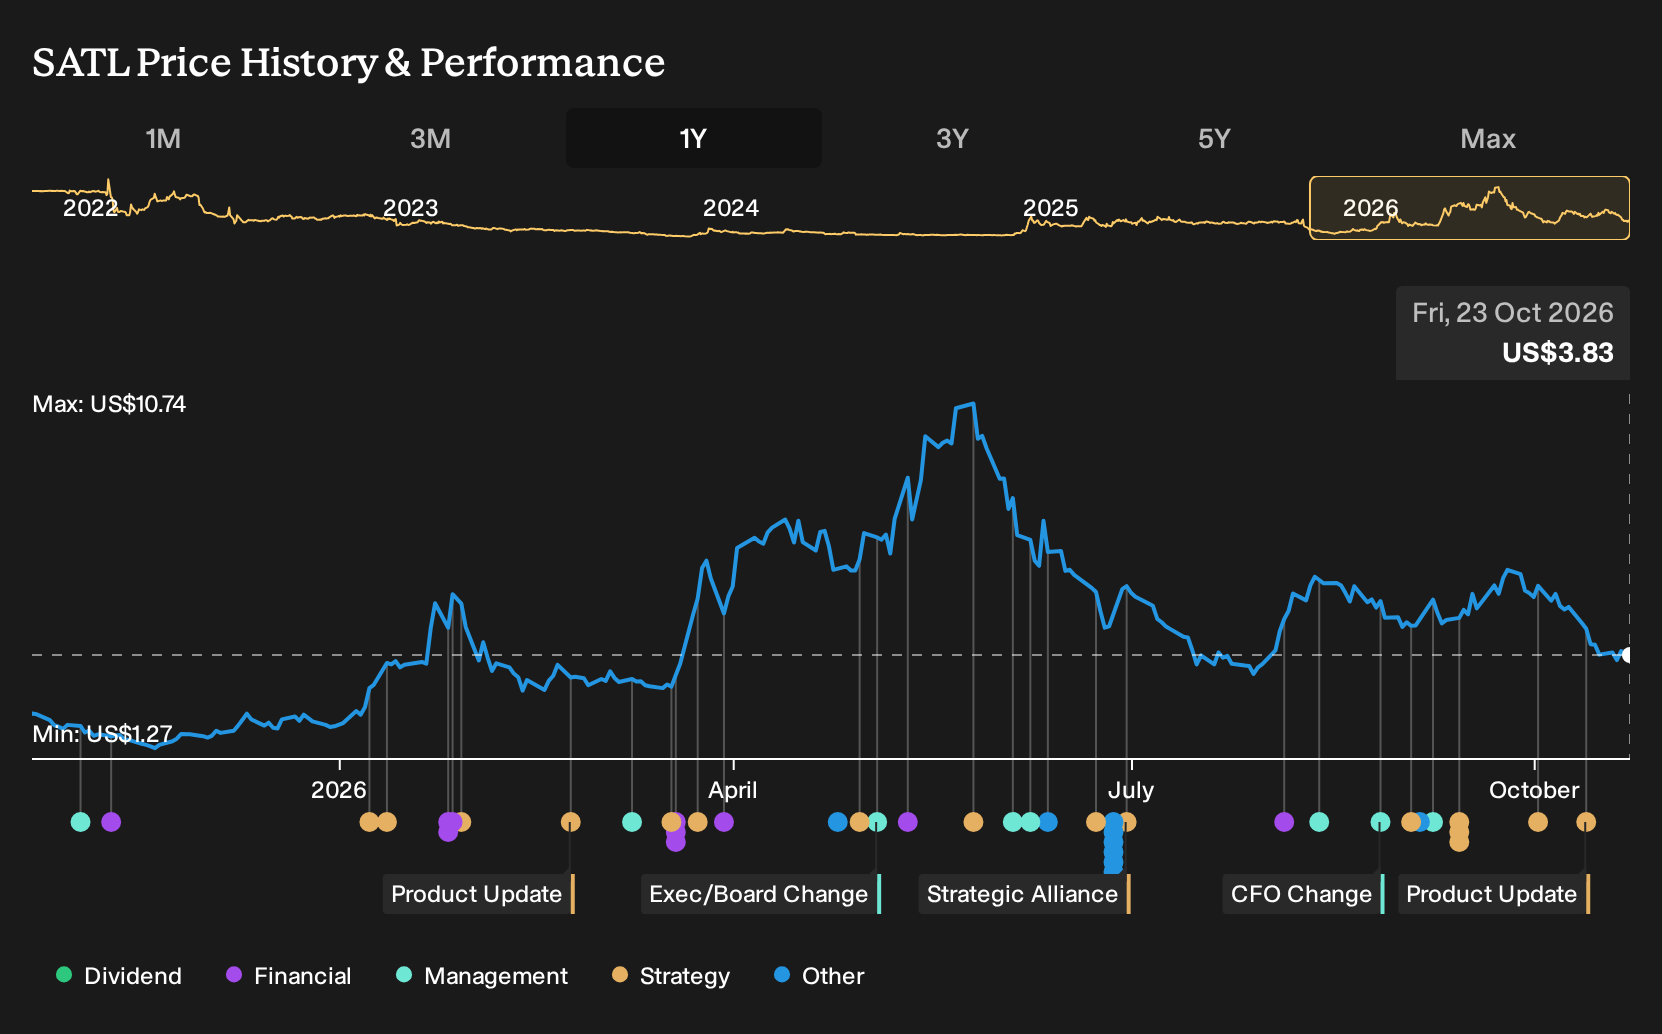The image size is (1662, 1034).
Task: Toggle the Strategy legend filter
Action: point(671,976)
